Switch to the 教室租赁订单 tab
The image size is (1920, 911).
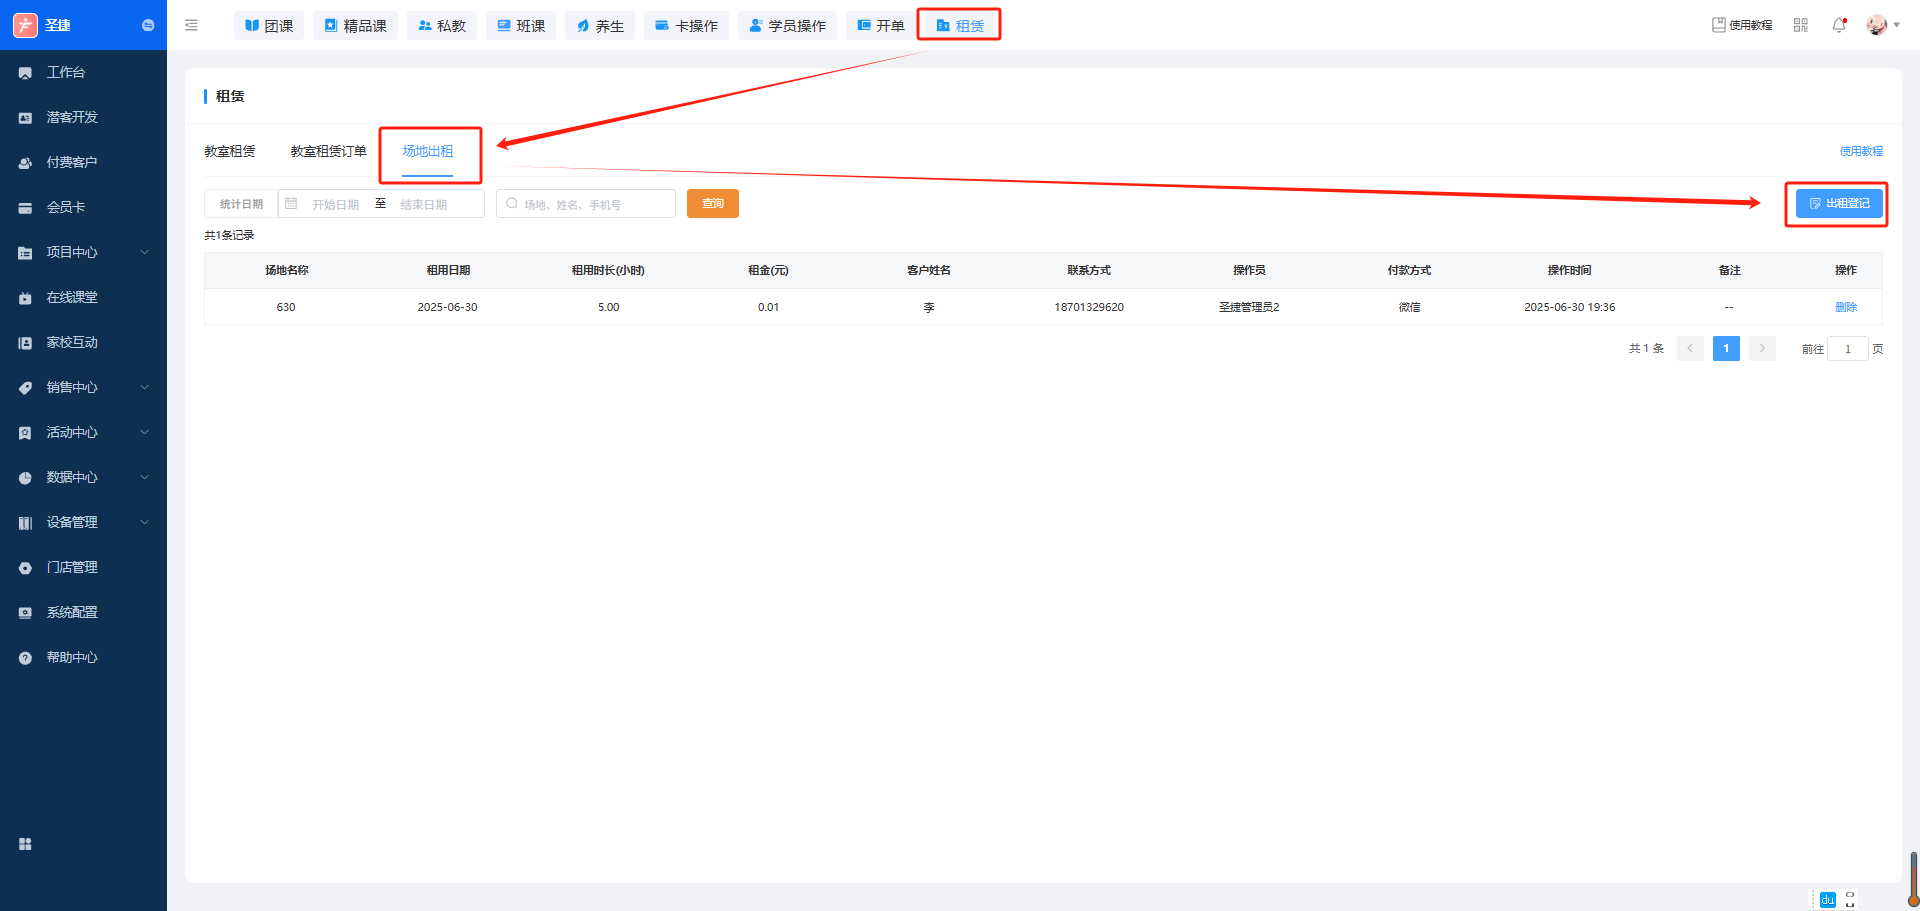point(328,151)
